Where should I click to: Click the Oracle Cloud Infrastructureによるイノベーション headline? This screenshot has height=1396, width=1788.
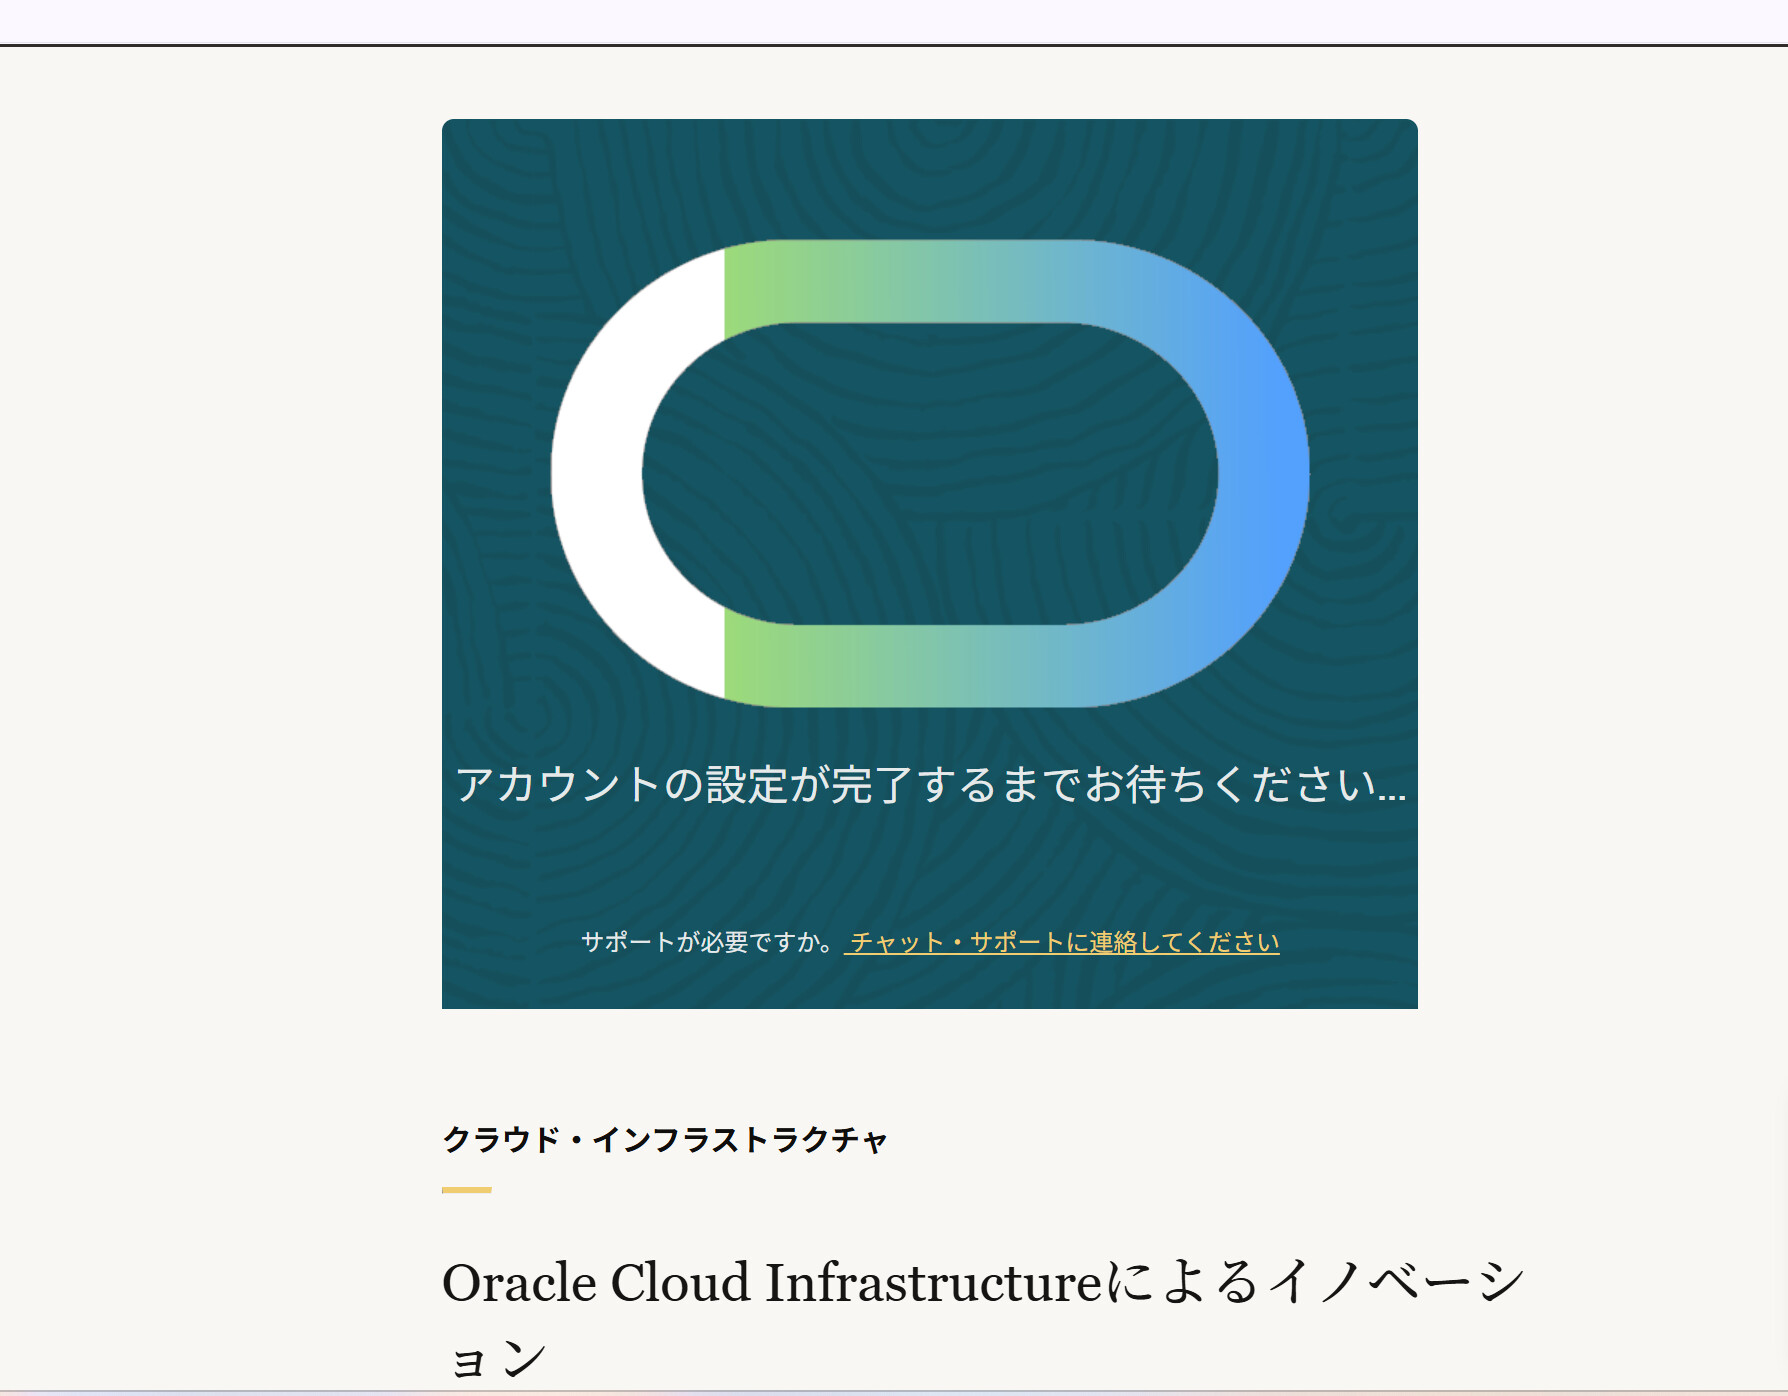984,1318
